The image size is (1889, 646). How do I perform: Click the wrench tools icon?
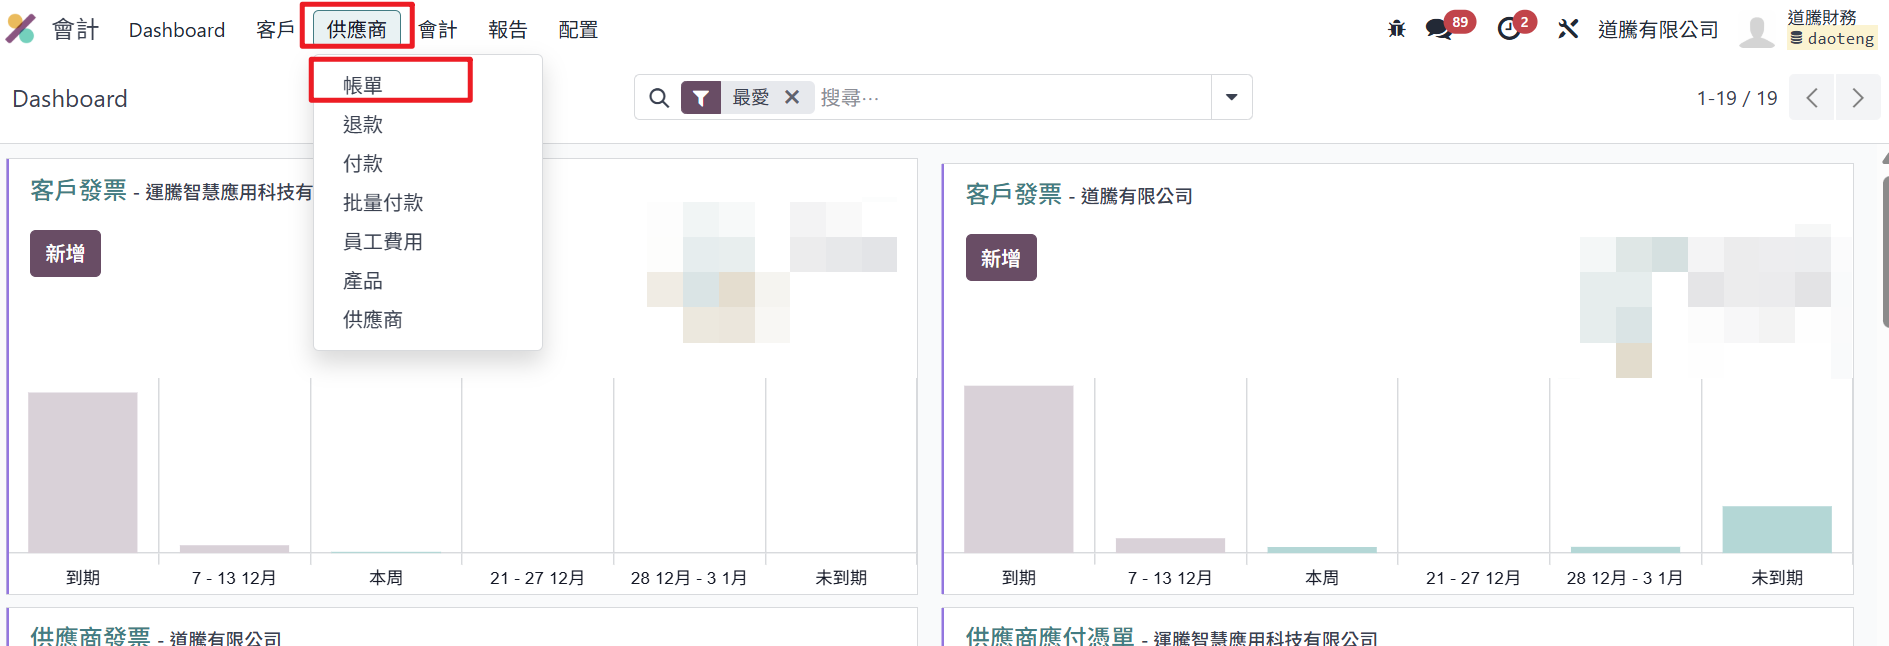1567,29
